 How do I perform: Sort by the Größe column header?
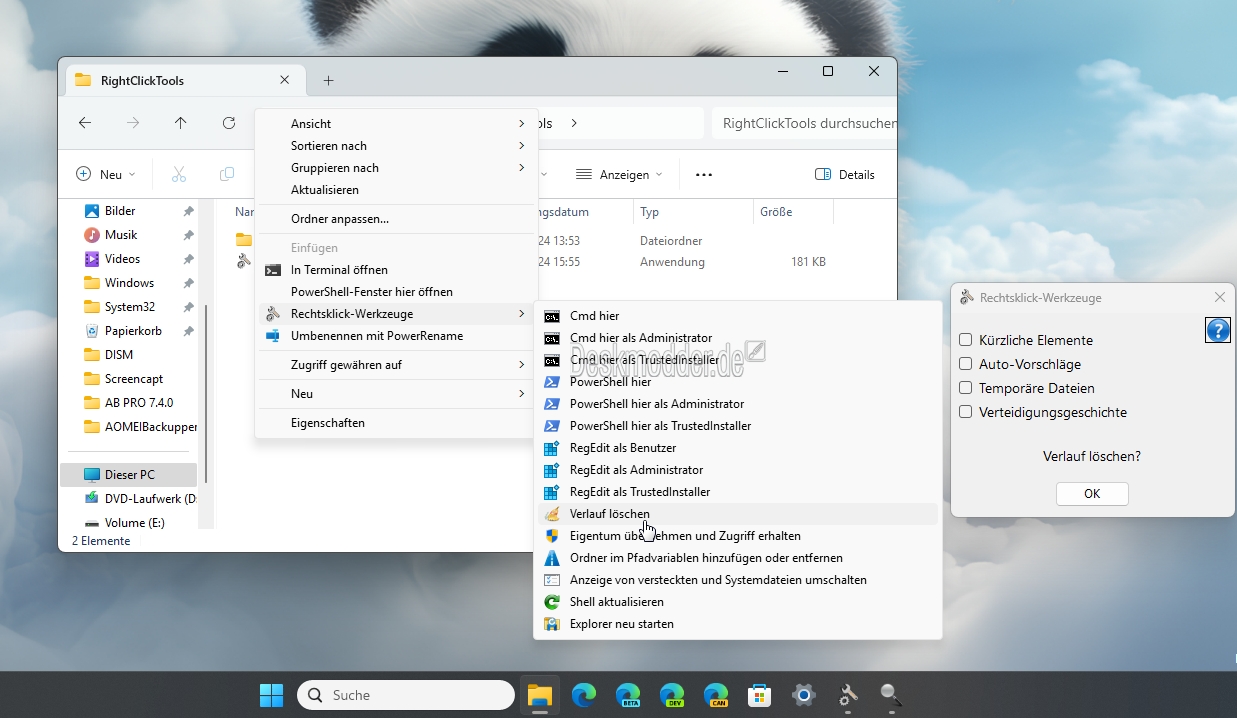(793, 212)
